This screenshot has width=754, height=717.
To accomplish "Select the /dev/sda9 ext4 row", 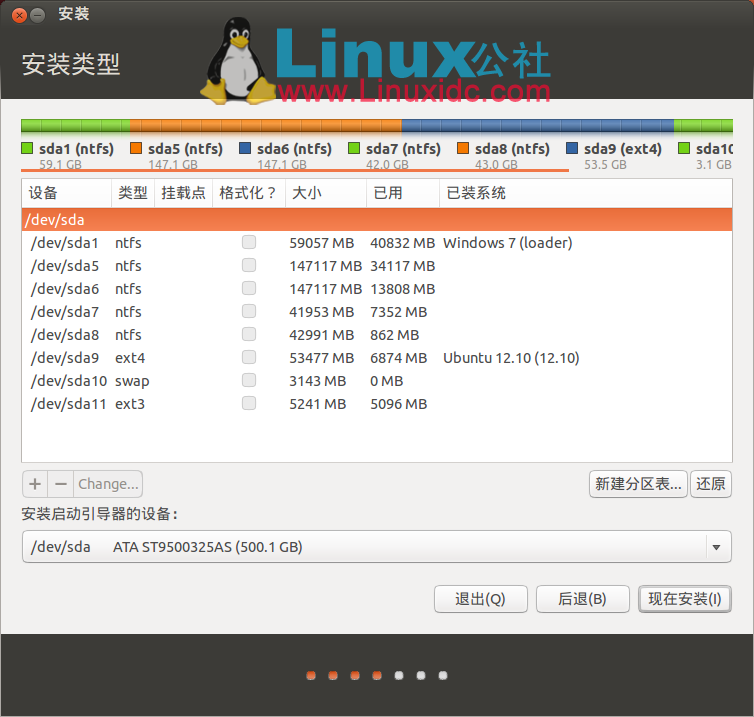I will 377,358.
